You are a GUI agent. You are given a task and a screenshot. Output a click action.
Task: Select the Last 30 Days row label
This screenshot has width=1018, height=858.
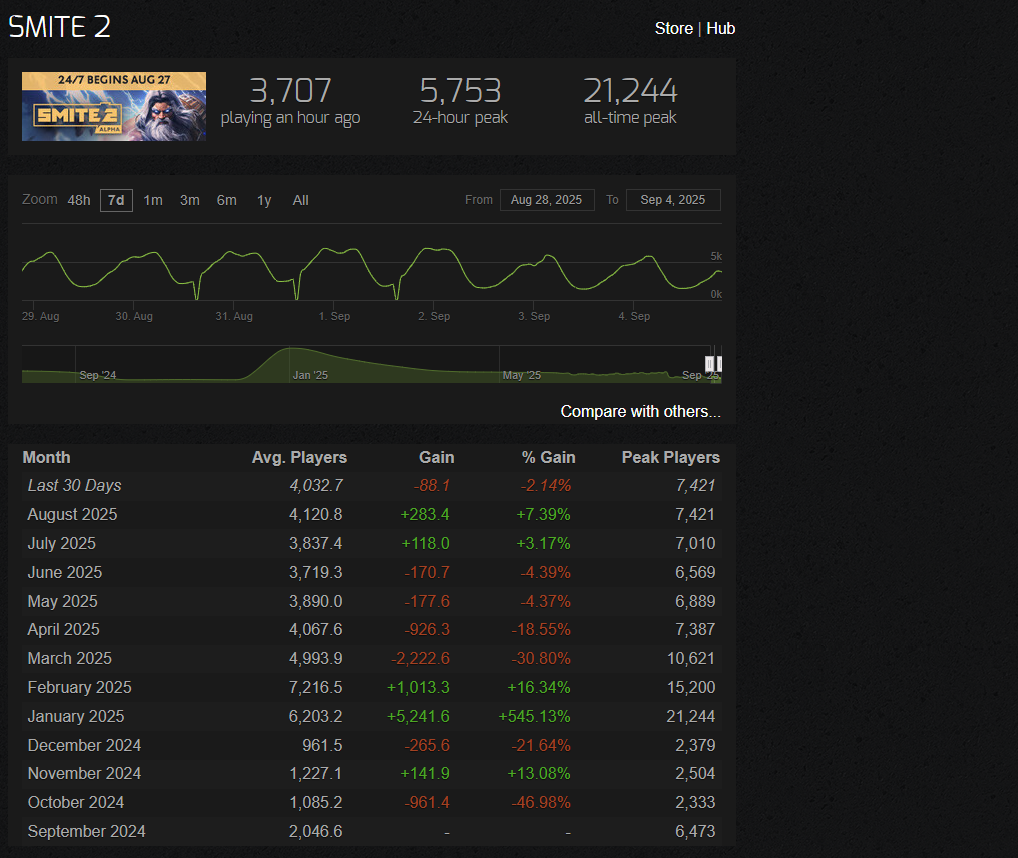pyautogui.click(x=74, y=485)
